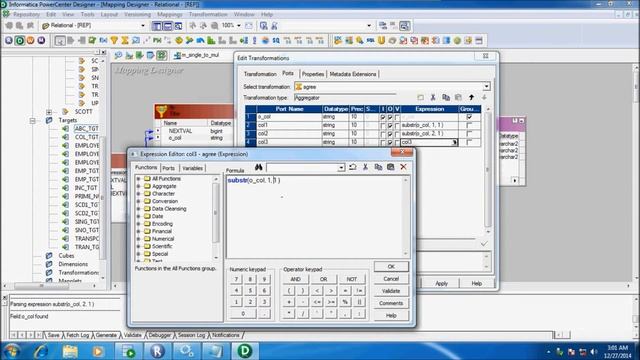The height and width of the screenshot is (360, 640).
Task: Click the binoculars find icon in Expression Editor
Action: coord(258,167)
